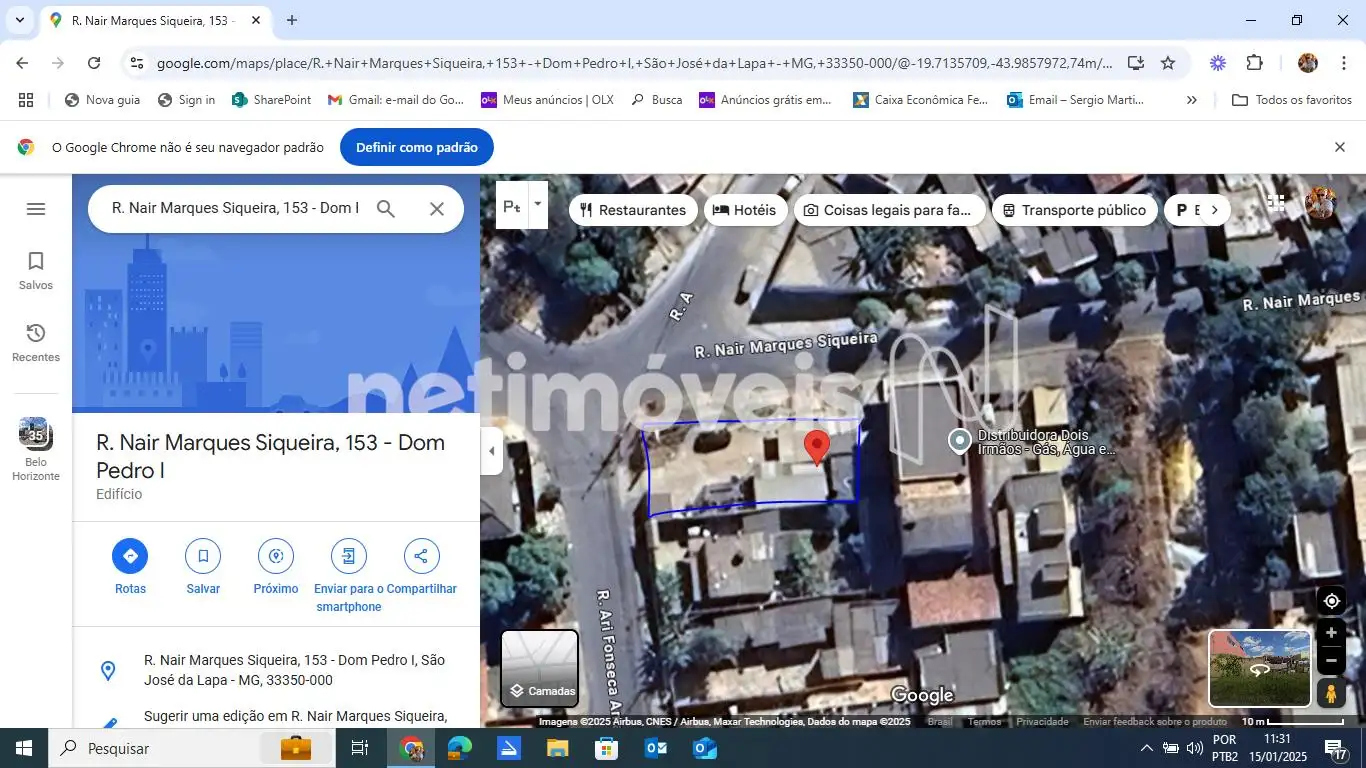The image size is (1366, 768).
Task: Open the Chrome extensions puzzle icon
Action: 1255,63
